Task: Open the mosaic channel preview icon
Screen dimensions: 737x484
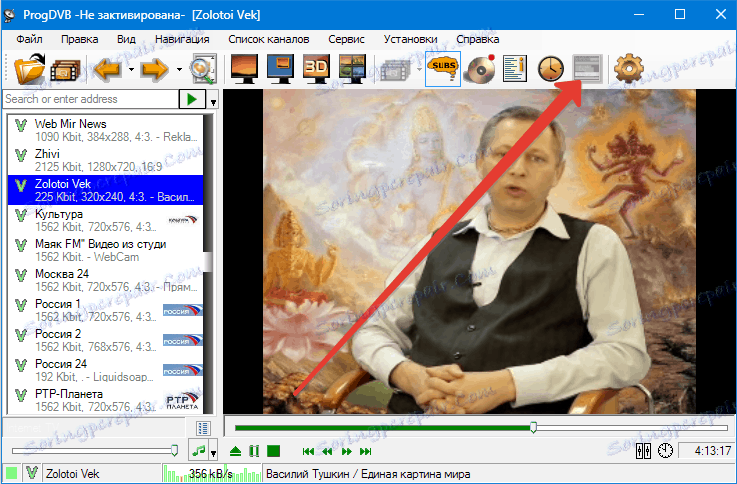Action: 352,69
